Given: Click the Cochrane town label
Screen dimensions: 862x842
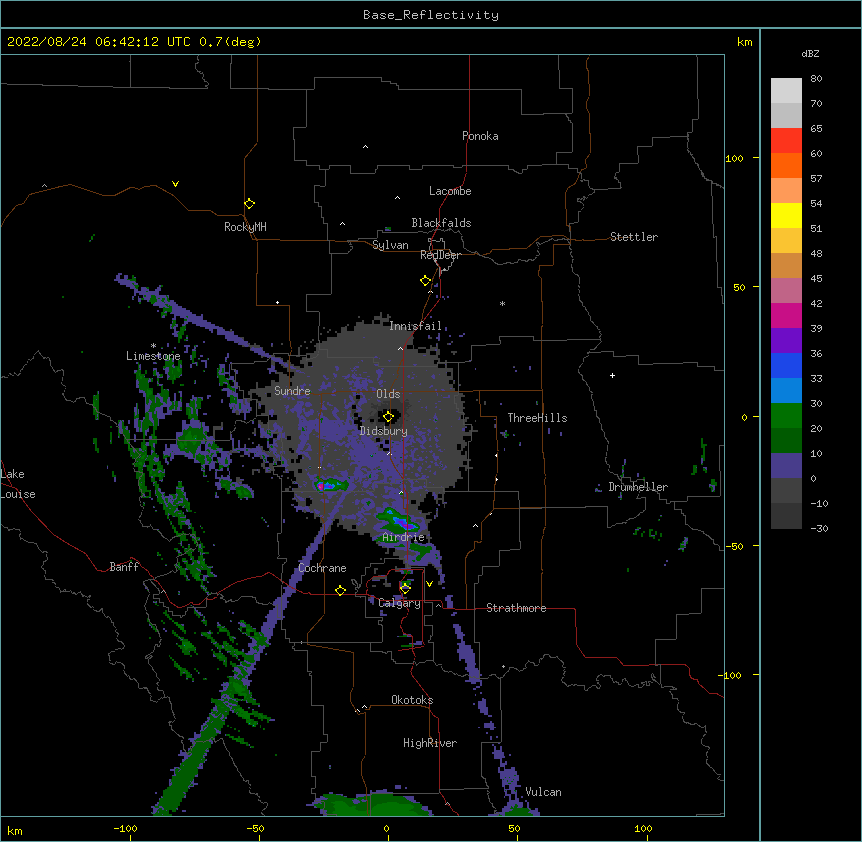Looking at the screenshot, I should point(322,568).
